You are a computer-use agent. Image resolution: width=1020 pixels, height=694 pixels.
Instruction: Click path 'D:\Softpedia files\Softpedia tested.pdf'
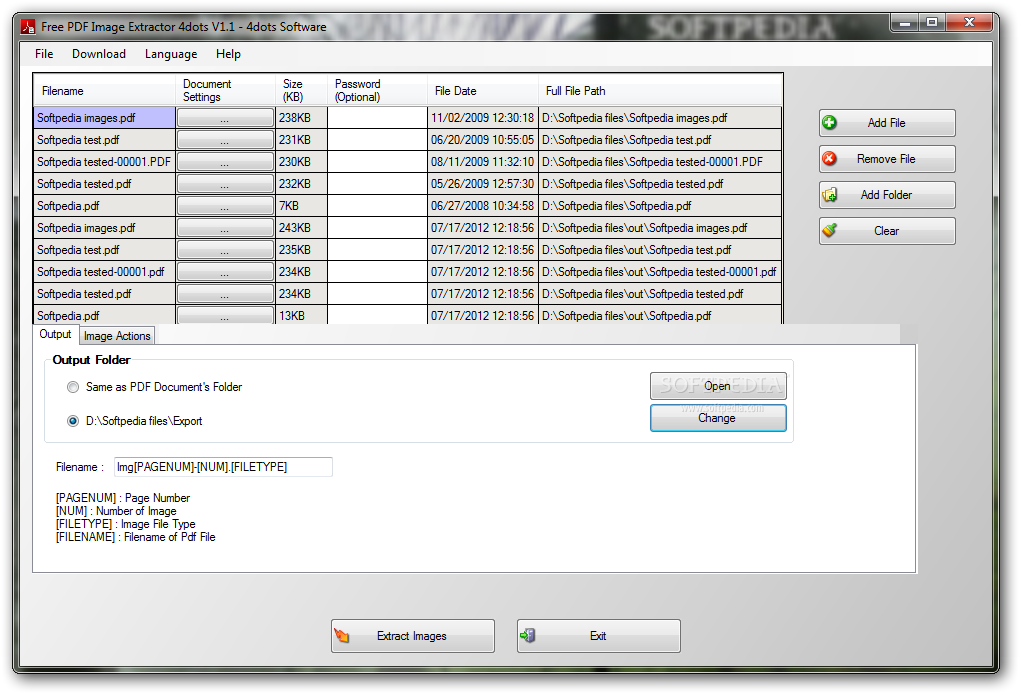coord(660,184)
